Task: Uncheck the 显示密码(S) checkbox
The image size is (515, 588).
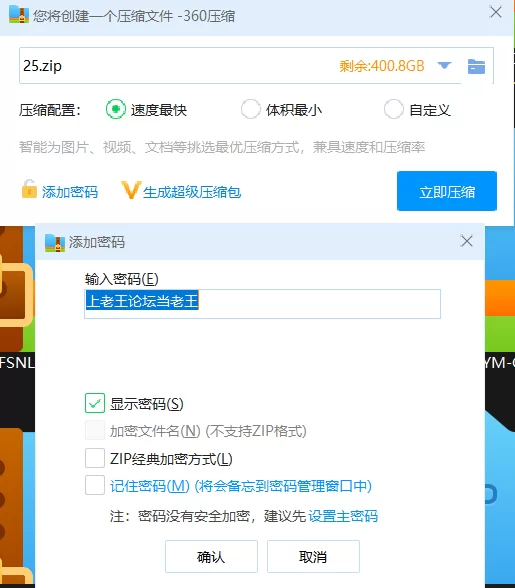Action: pyautogui.click(x=95, y=403)
